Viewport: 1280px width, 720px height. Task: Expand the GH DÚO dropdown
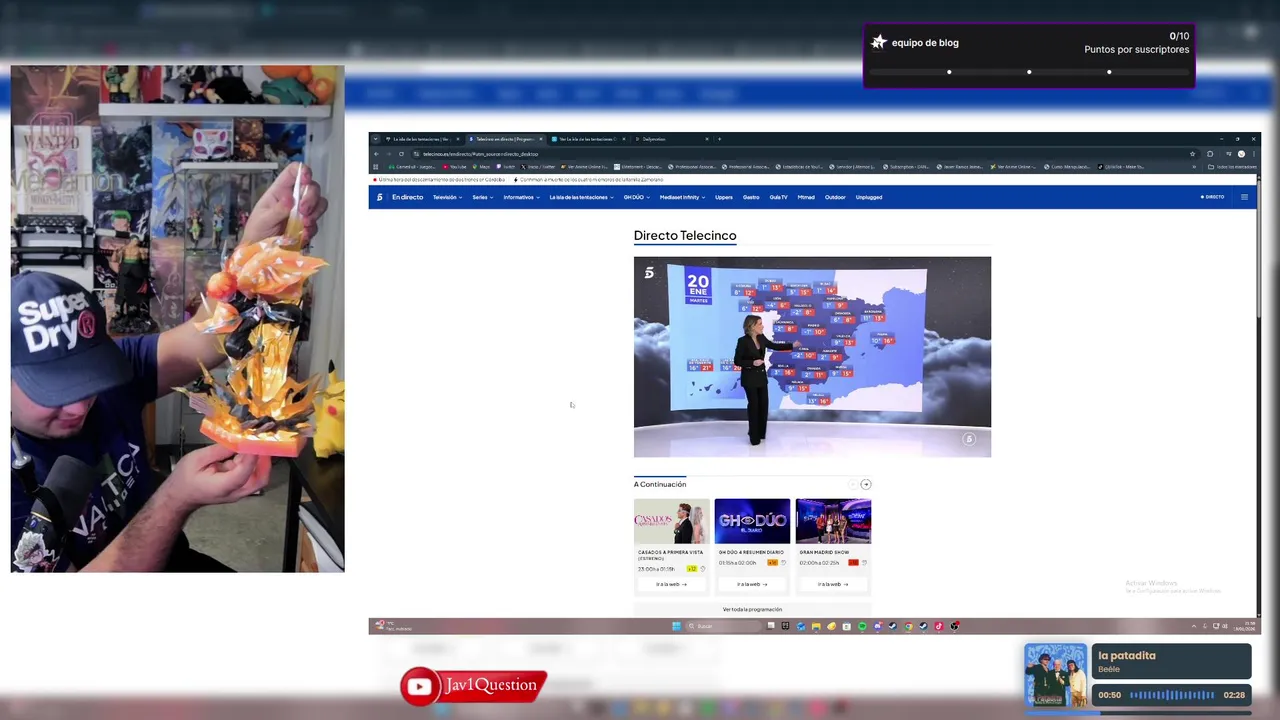[637, 197]
